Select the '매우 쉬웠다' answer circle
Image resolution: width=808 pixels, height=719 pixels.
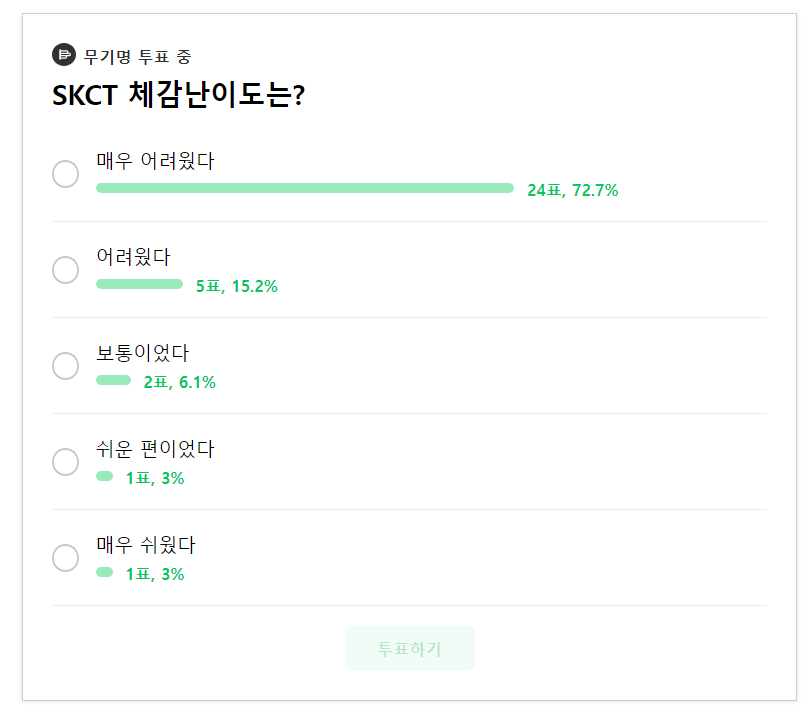[x=65, y=557]
